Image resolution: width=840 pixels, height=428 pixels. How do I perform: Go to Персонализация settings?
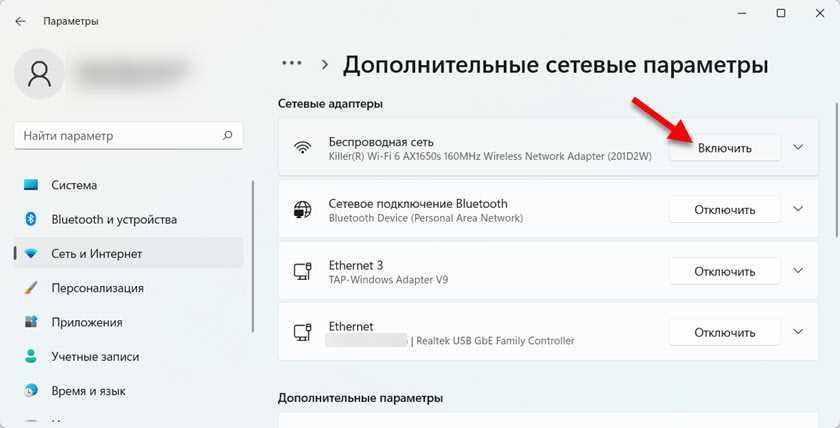tap(97, 288)
